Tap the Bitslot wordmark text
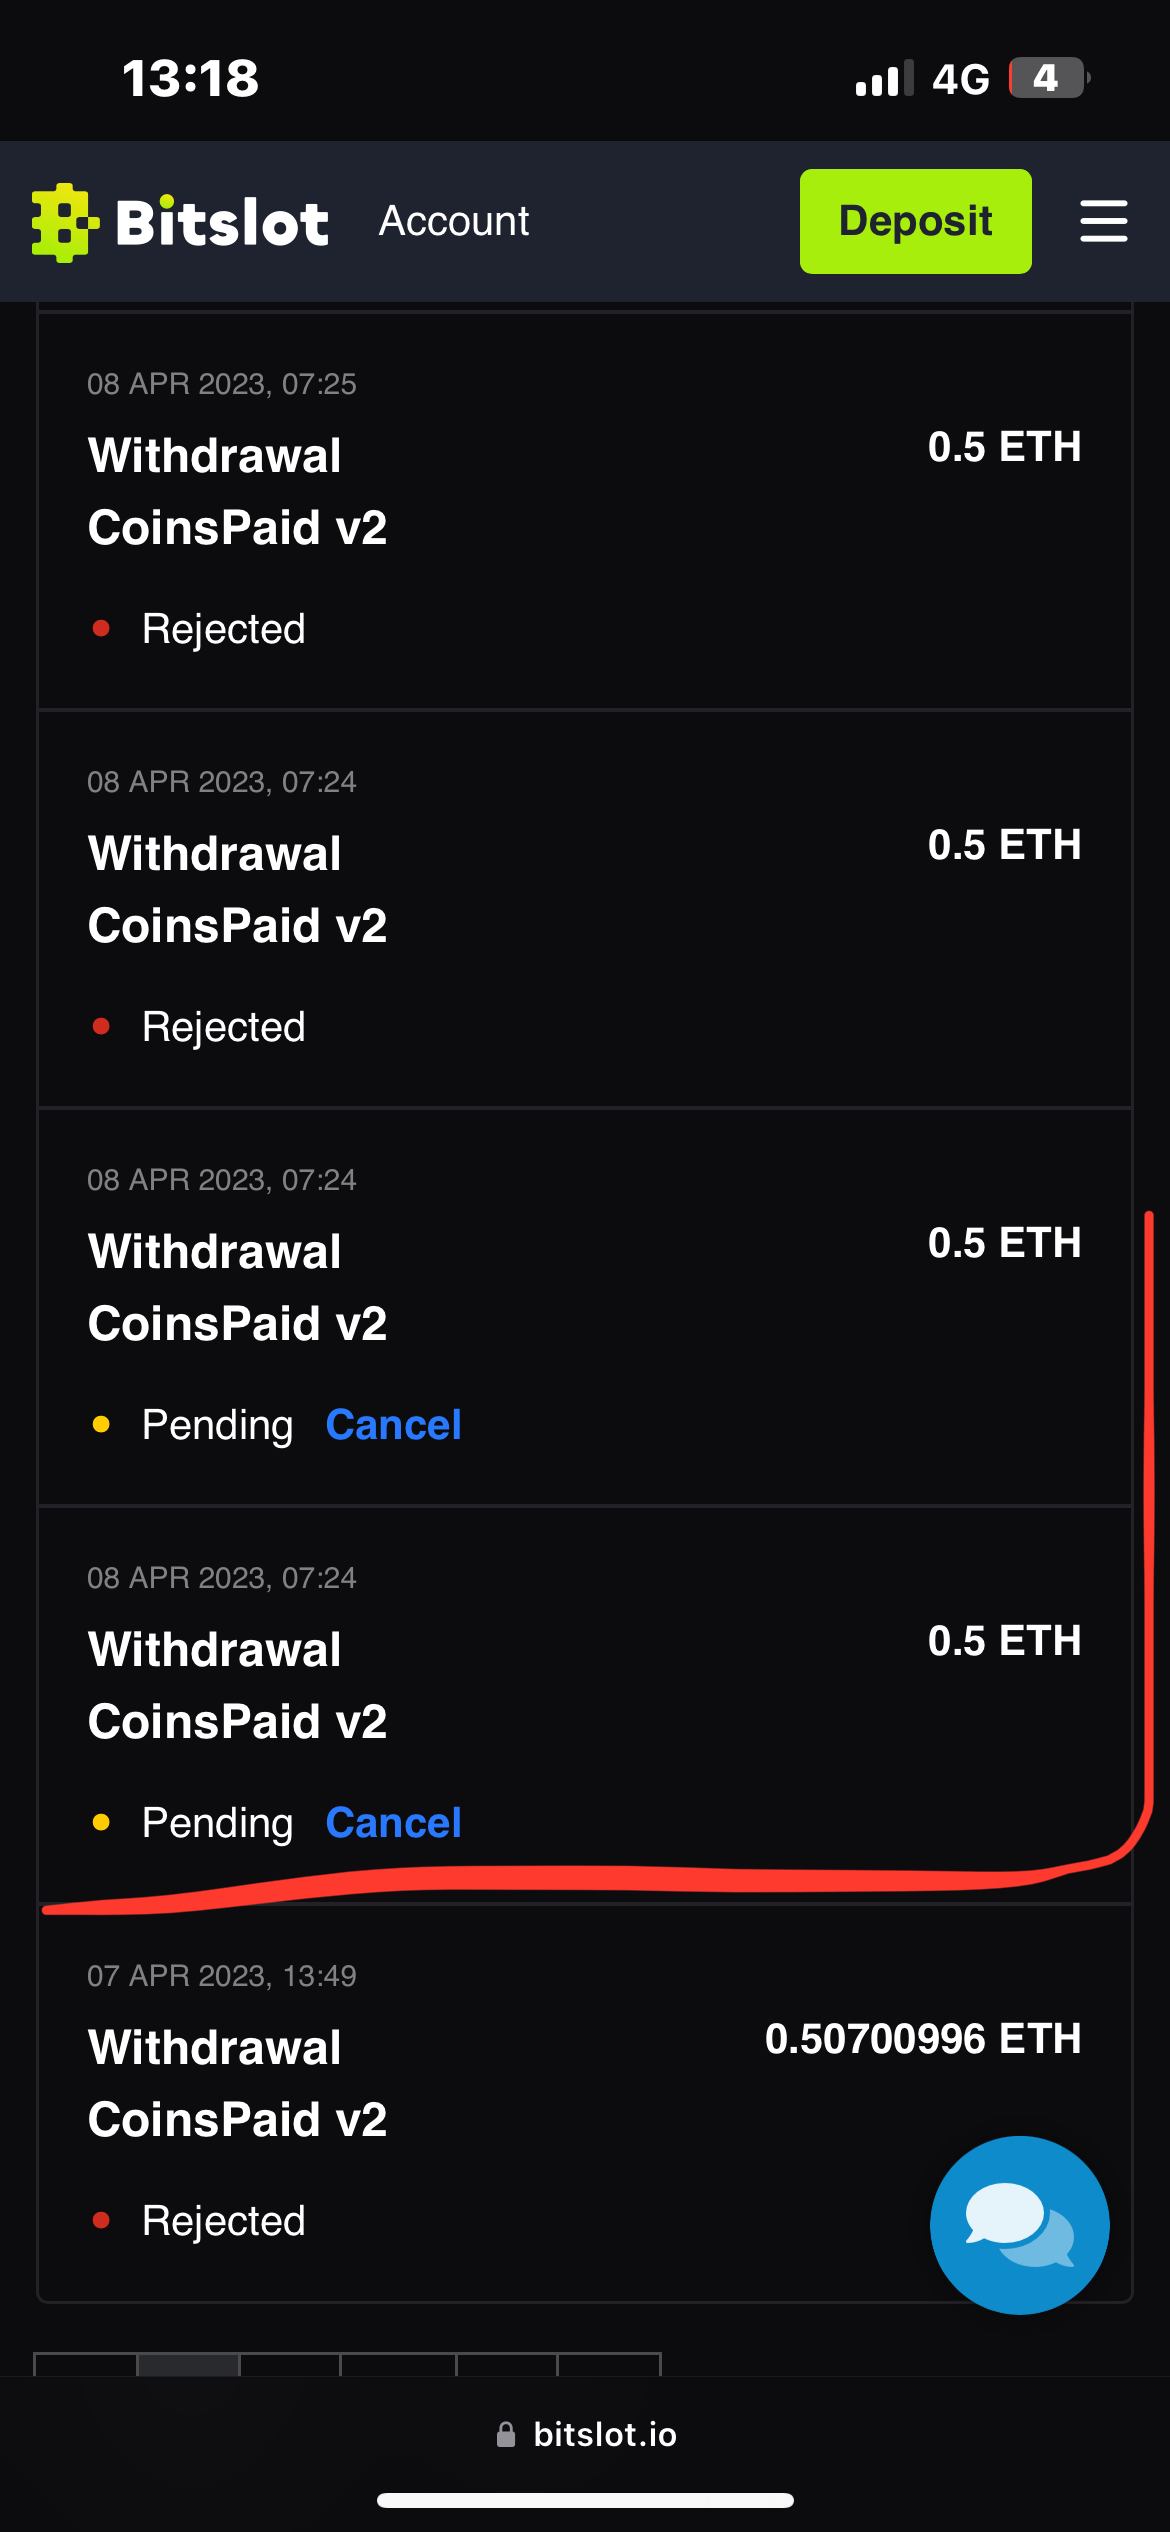1170x2532 pixels. tap(222, 222)
